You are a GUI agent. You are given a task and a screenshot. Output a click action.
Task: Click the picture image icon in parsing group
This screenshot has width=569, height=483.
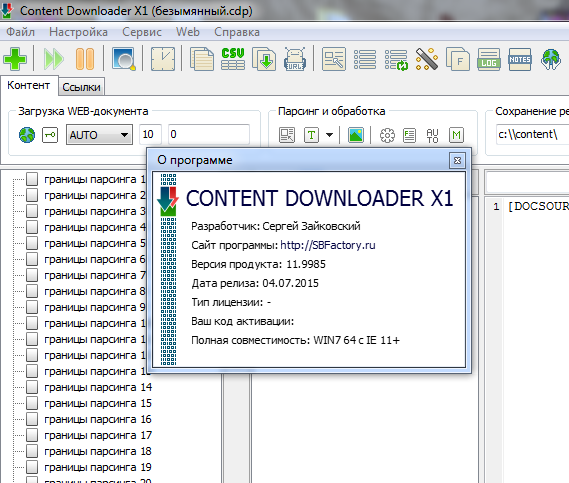pyautogui.click(x=356, y=135)
